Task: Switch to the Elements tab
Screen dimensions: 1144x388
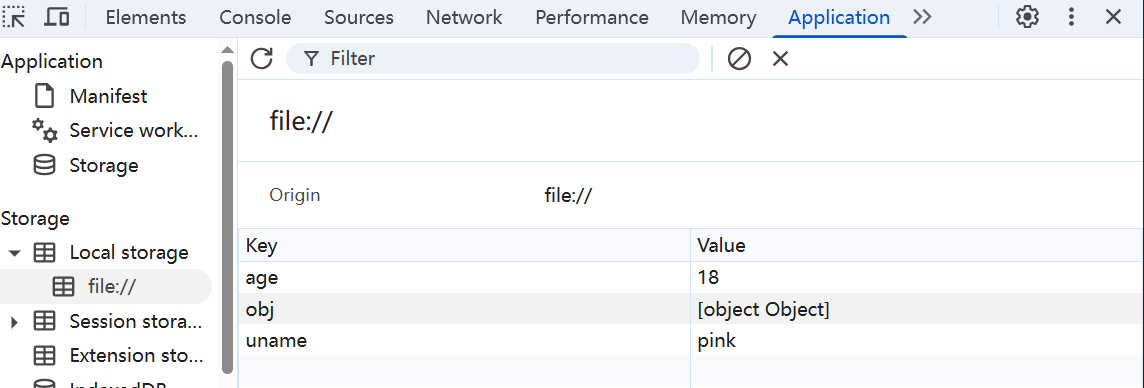Action: click(x=146, y=18)
